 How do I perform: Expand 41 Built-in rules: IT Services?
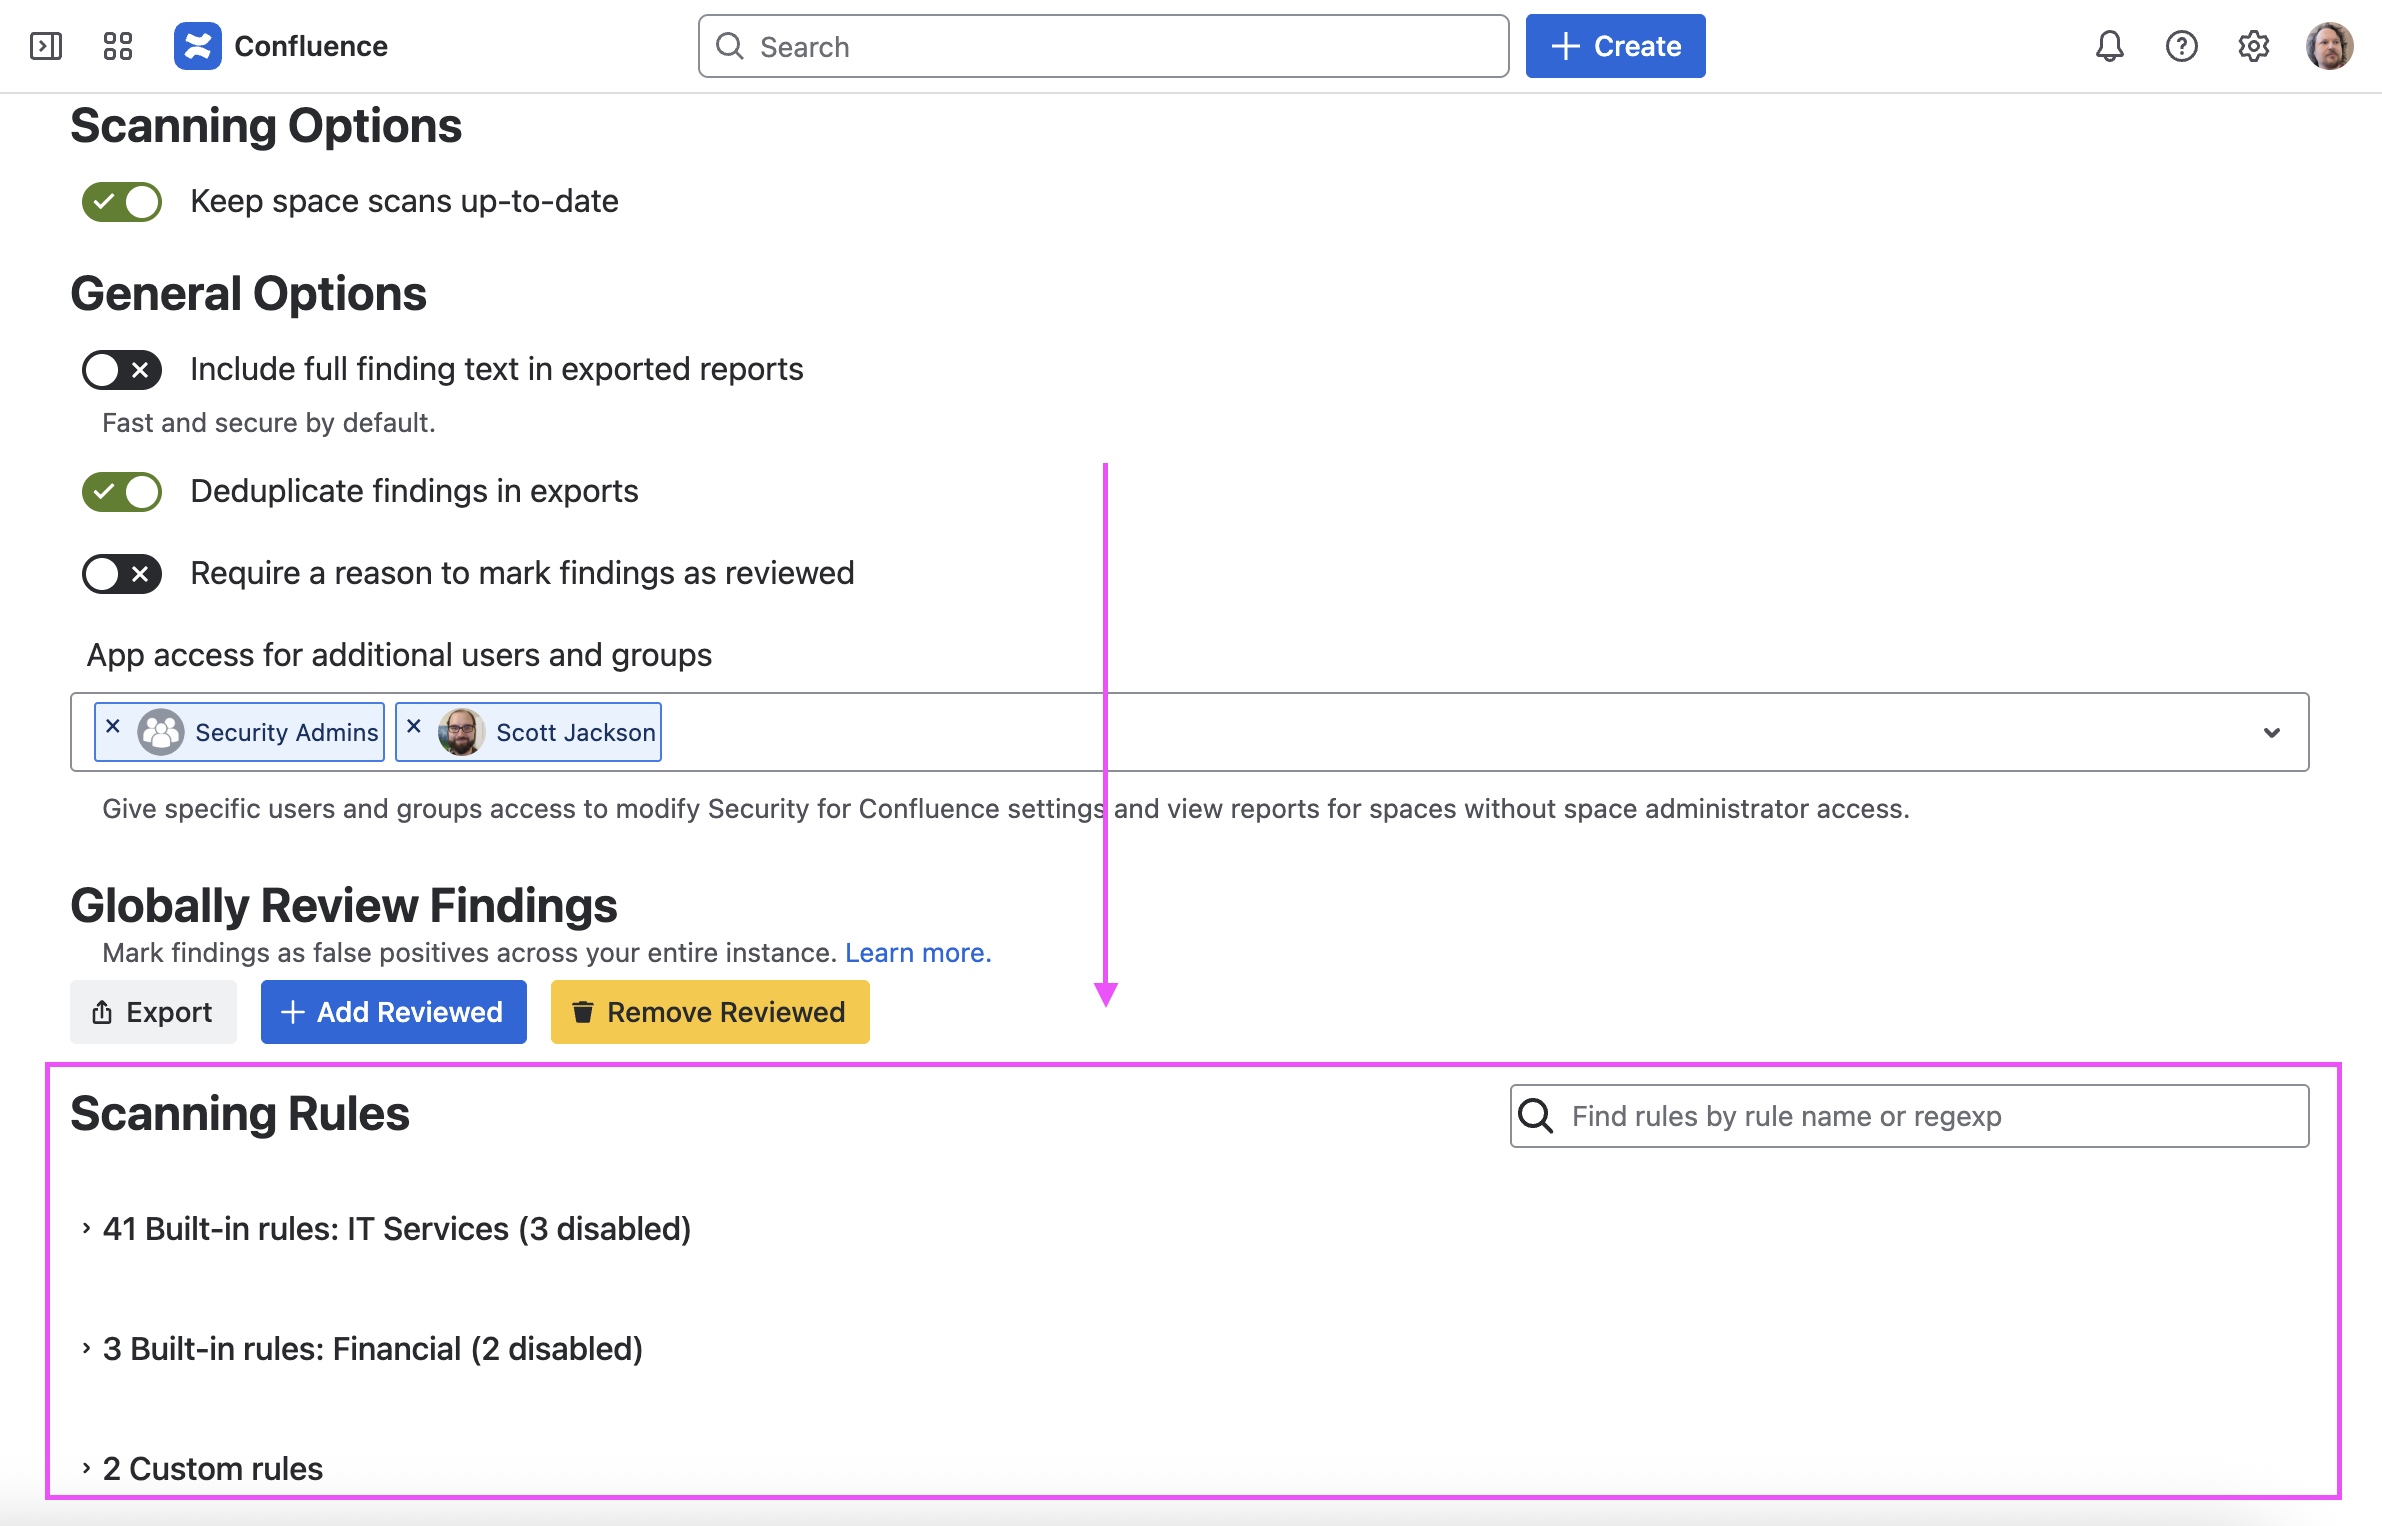click(x=396, y=1229)
